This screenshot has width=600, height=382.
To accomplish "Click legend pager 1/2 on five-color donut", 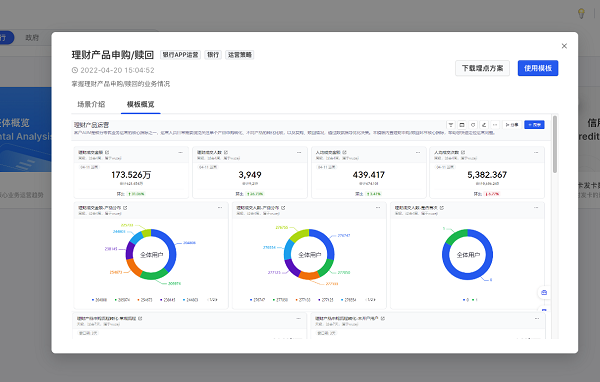I will (x=371, y=300).
